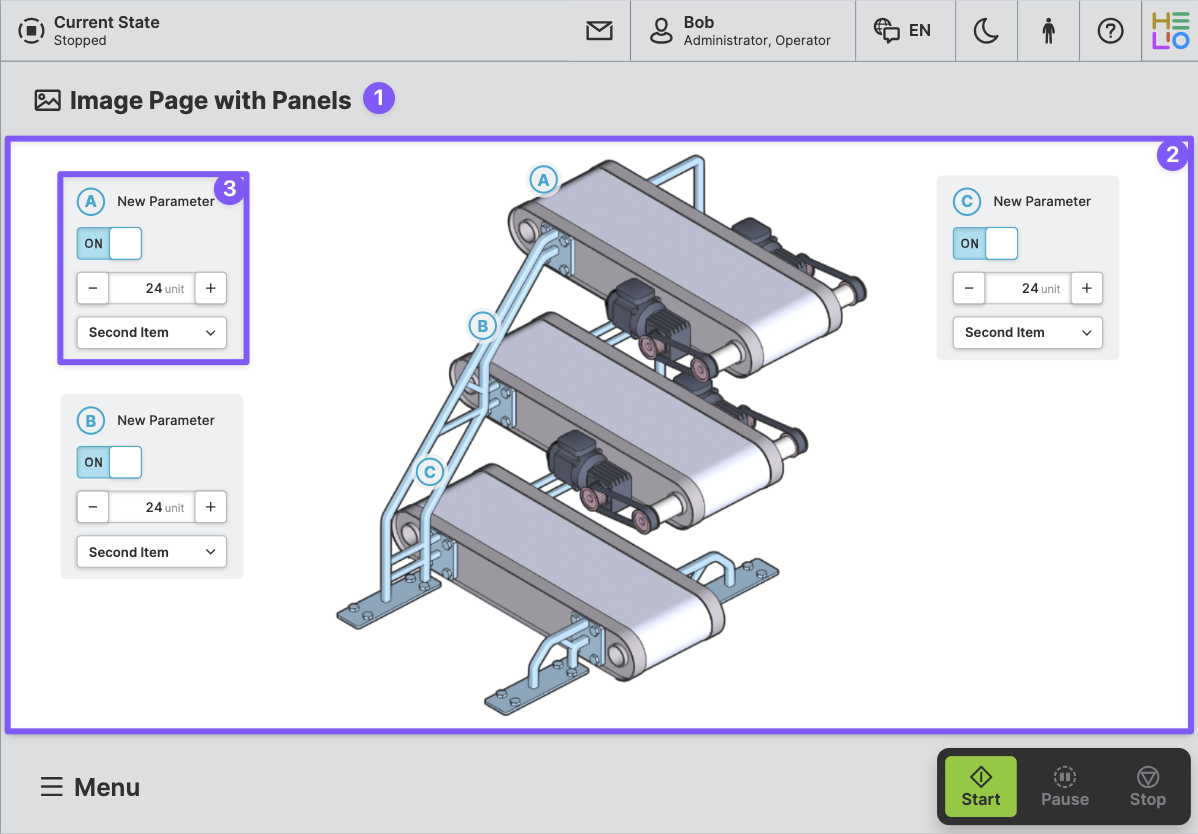Open the accessibility person icon
The width and height of the screenshot is (1198, 834).
coord(1048,31)
